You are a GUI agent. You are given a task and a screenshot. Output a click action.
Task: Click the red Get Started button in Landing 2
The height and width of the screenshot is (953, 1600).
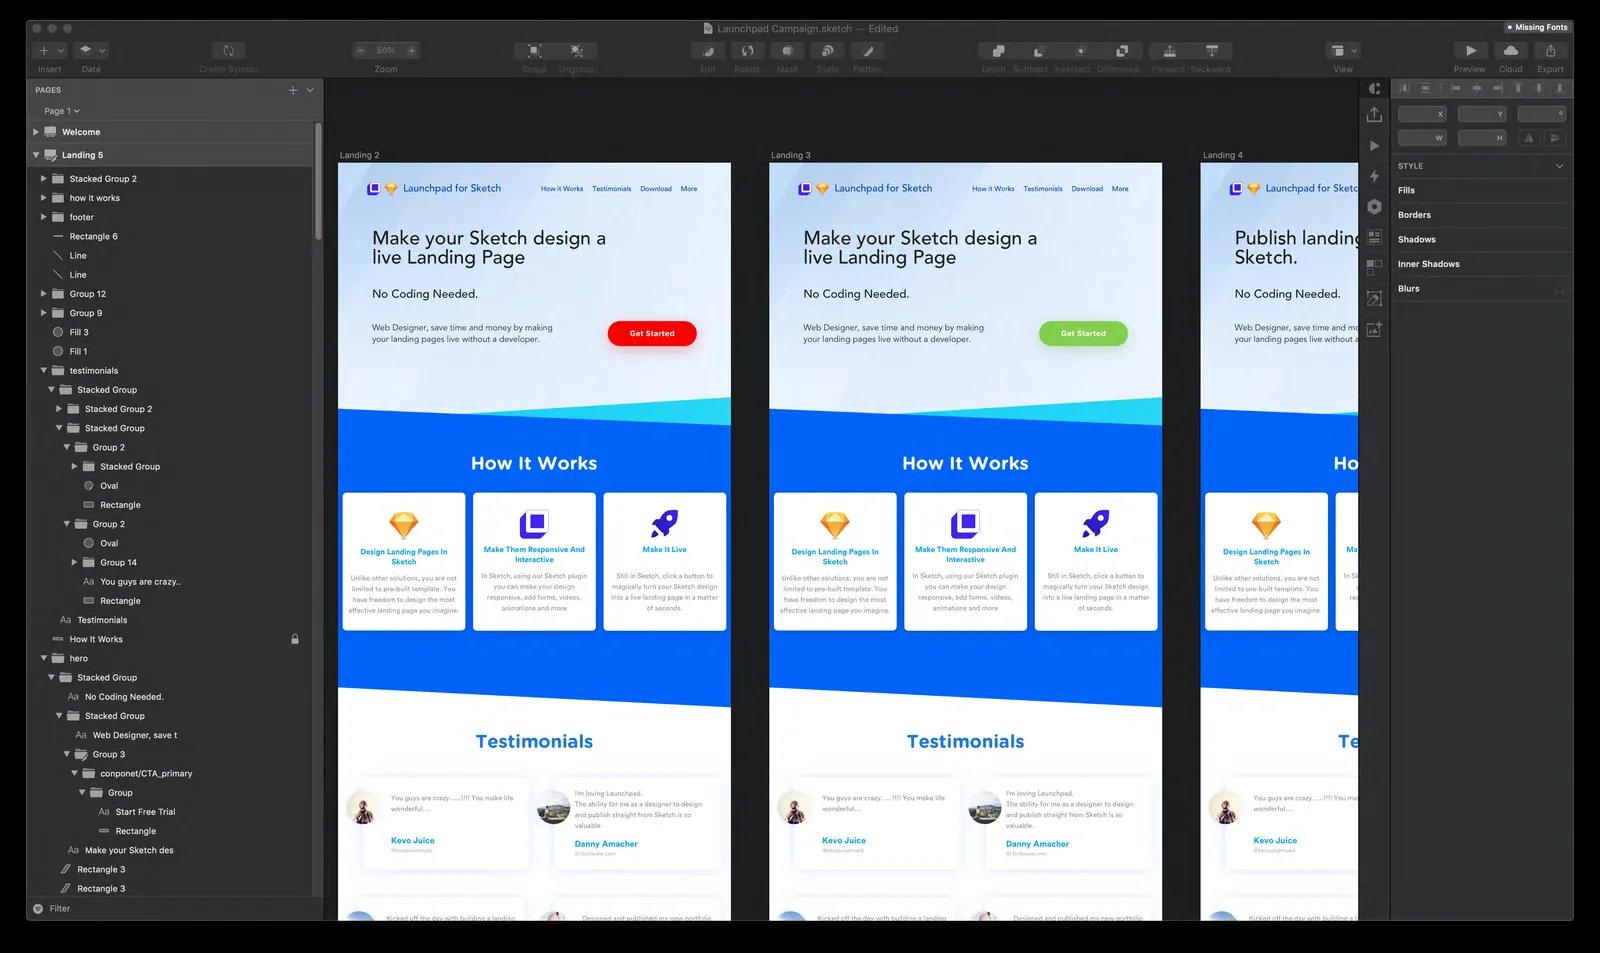(652, 333)
